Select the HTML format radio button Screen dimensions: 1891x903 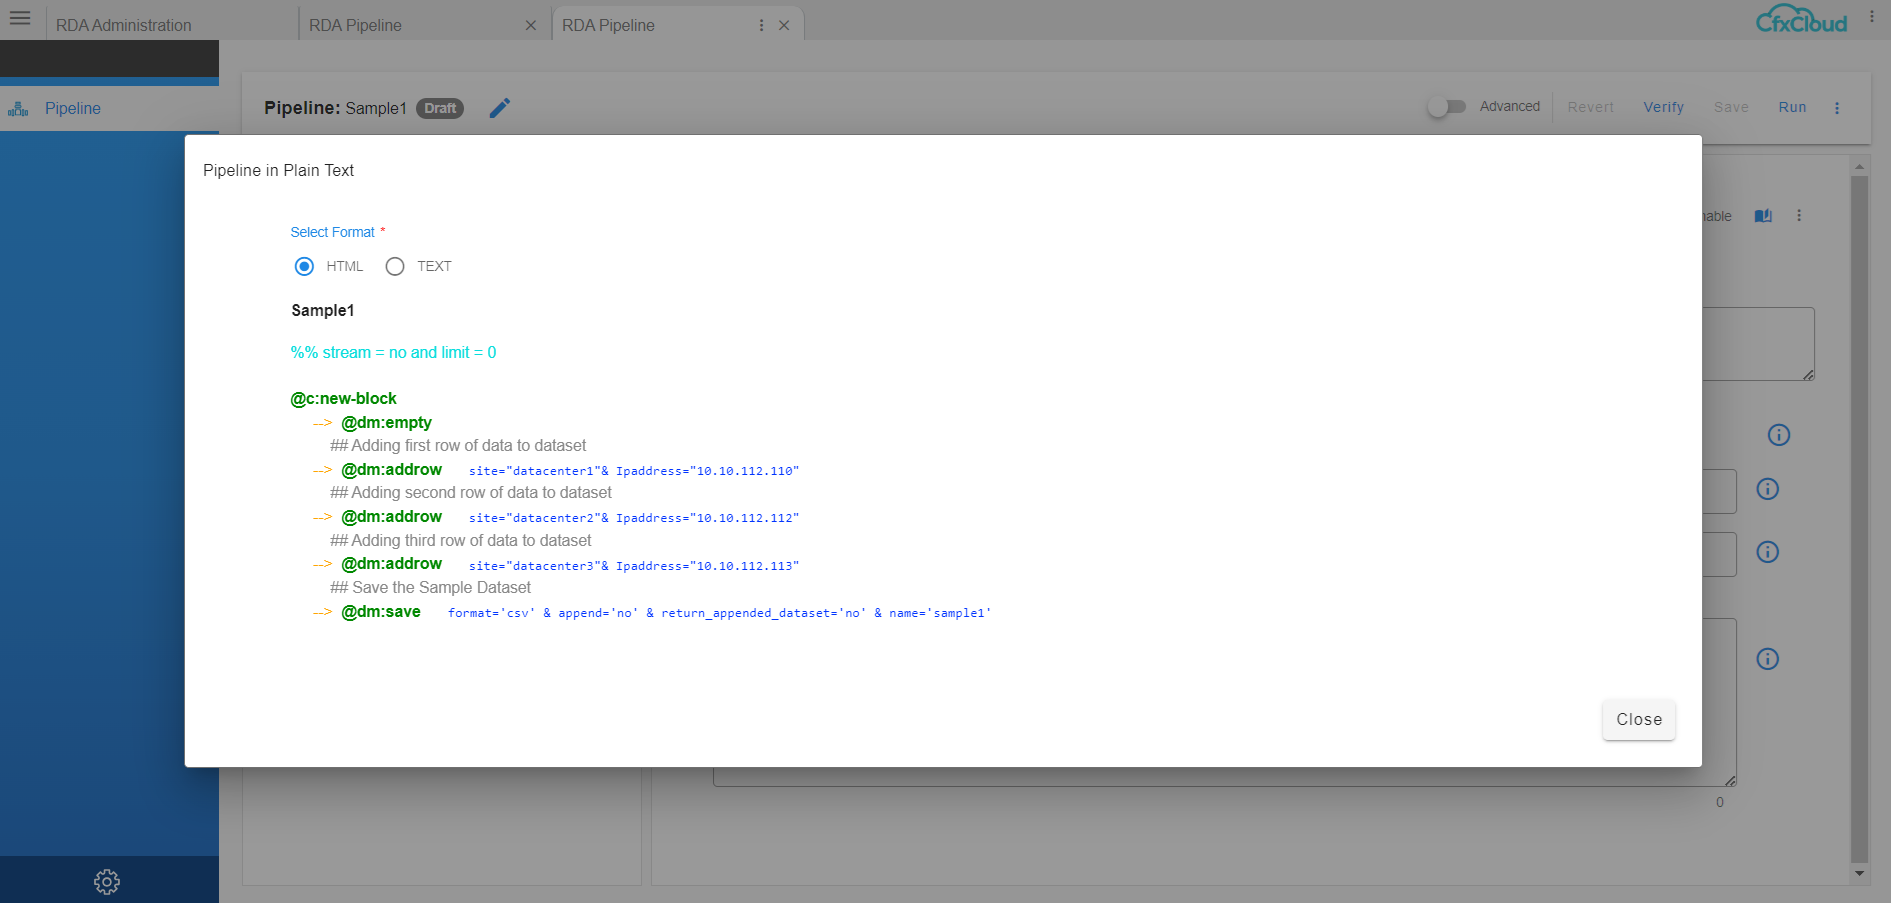tap(304, 266)
